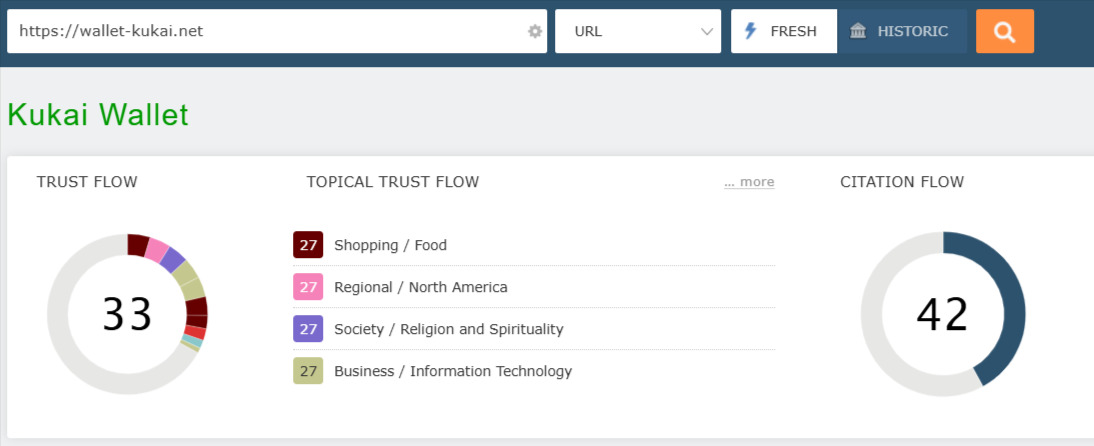Click the orange search magnifier button

1004,31
